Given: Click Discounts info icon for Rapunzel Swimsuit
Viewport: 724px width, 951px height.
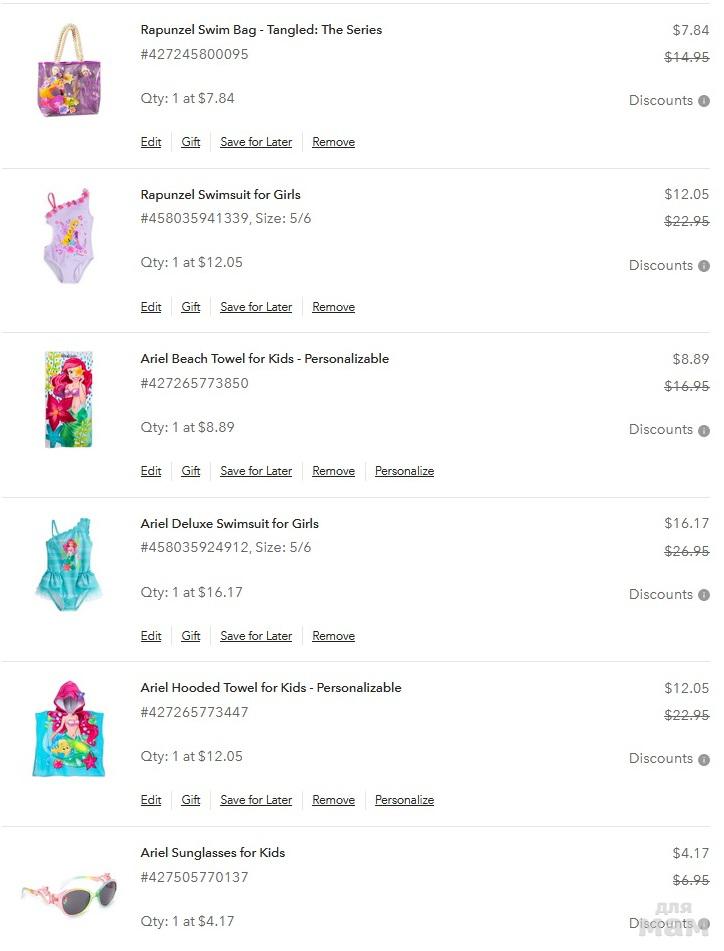Looking at the screenshot, I should pyautogui.click(x=704, y=266).
